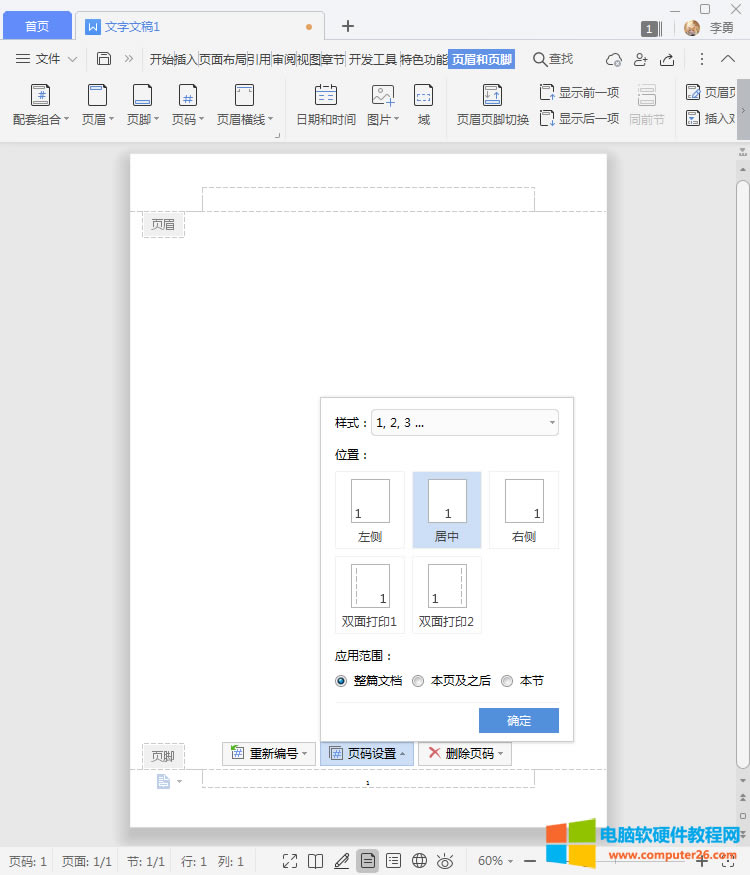
Task: Click the 显示前一项 icon
Action: [547, 93]
